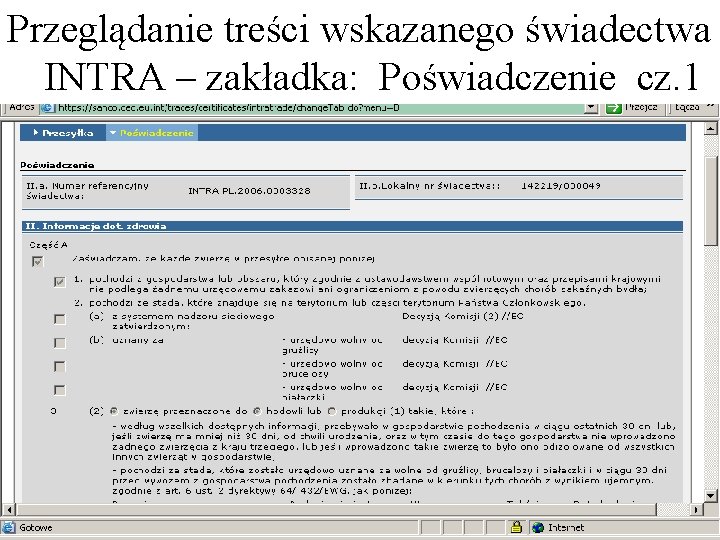Image resolution: width=720 pixels, height=540 pixels.
Task: Toggle the Zaświadczam checkbox under Część A
Action: pyautogui.click(x=37, y=262)
